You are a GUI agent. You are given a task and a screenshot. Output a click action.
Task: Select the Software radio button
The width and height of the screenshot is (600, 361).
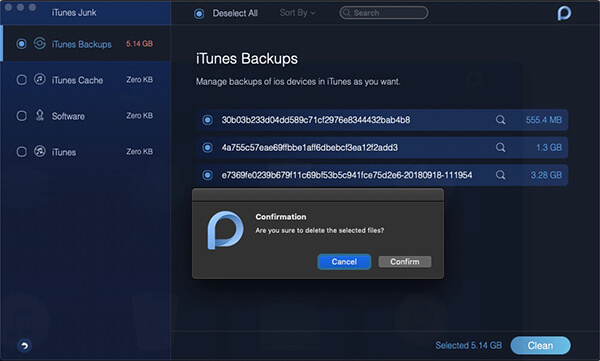tap(21, 116)
